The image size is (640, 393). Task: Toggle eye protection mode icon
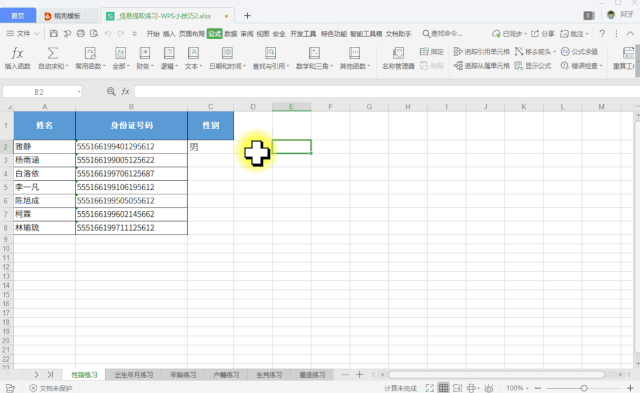point(489,388)
